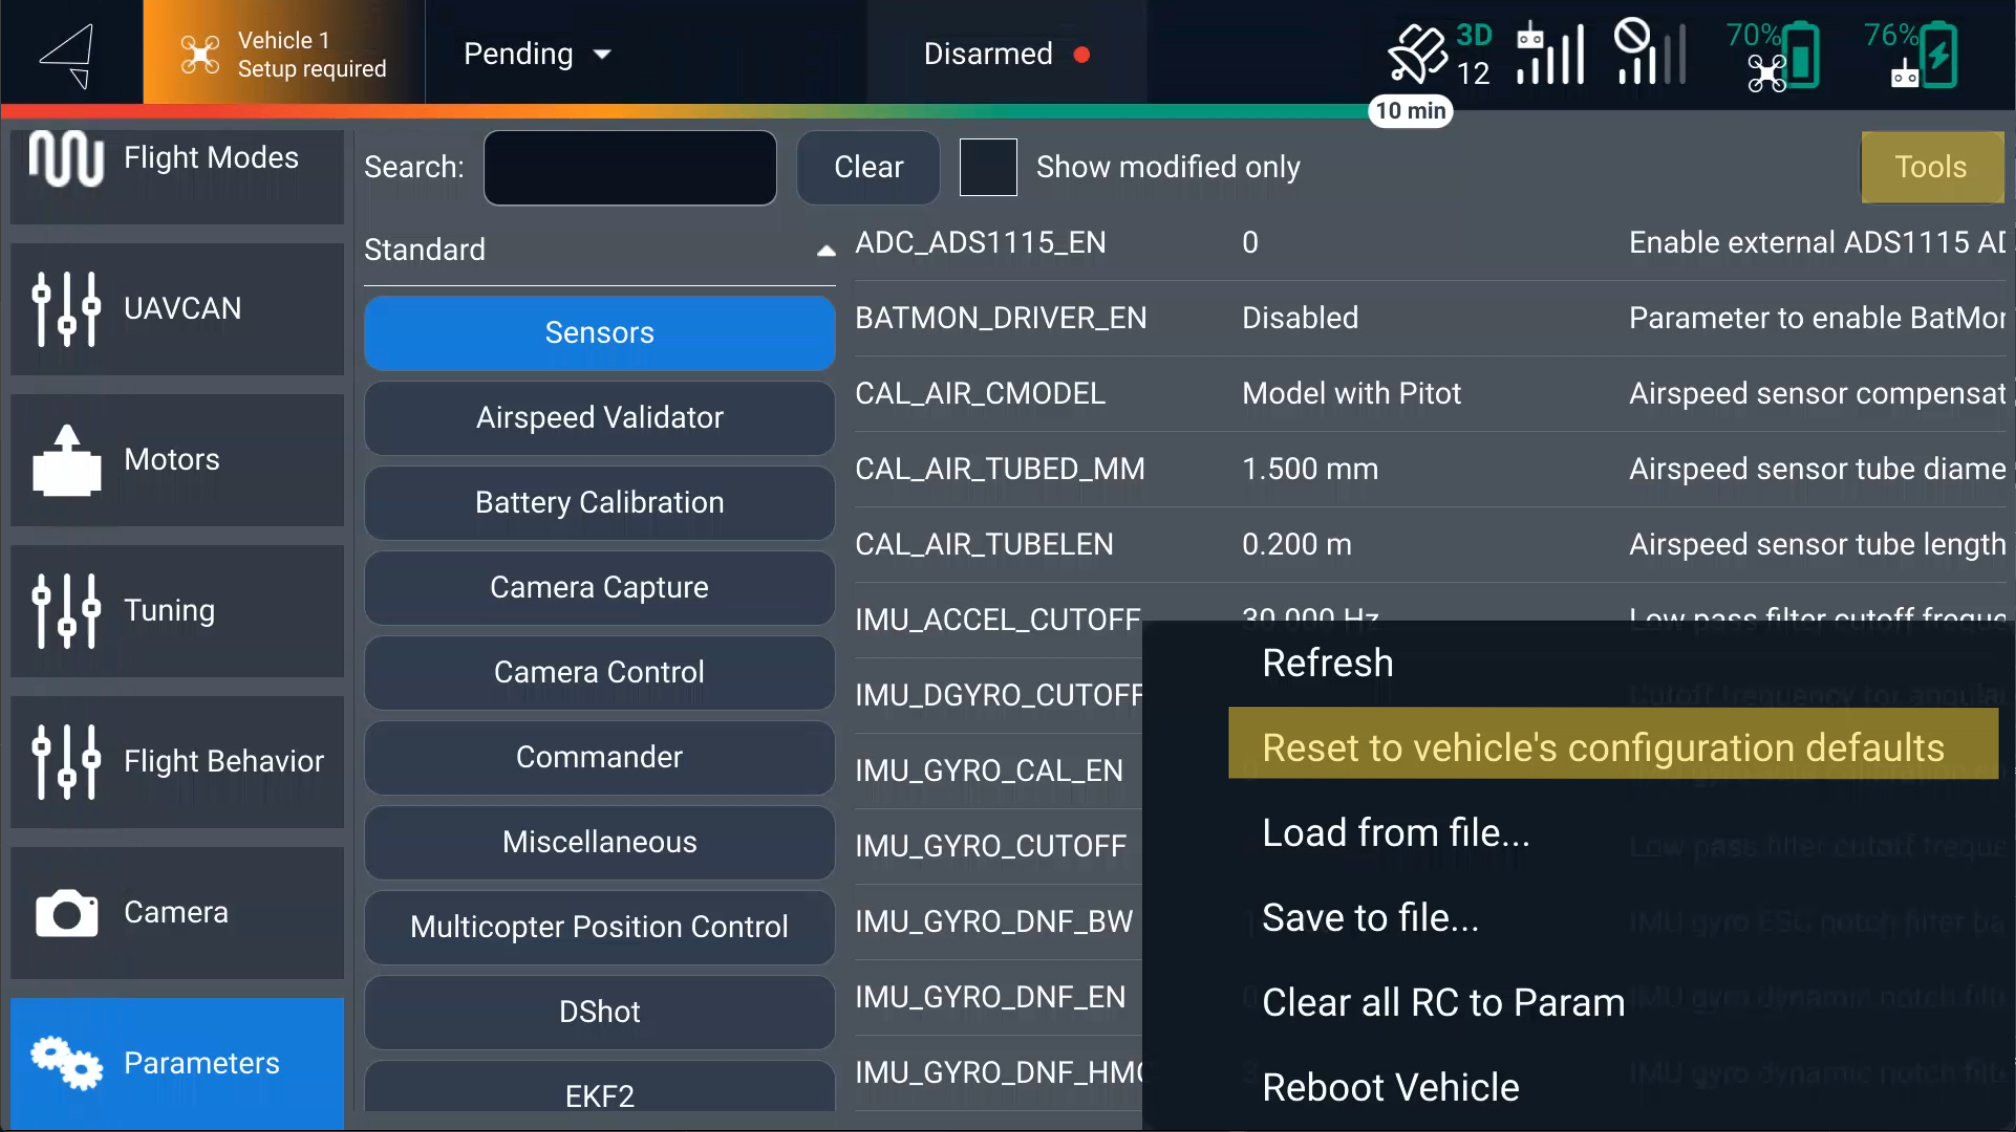Enable the Show modified only checkbox
Viewport: 2016px width, 1132px height.
988,167
